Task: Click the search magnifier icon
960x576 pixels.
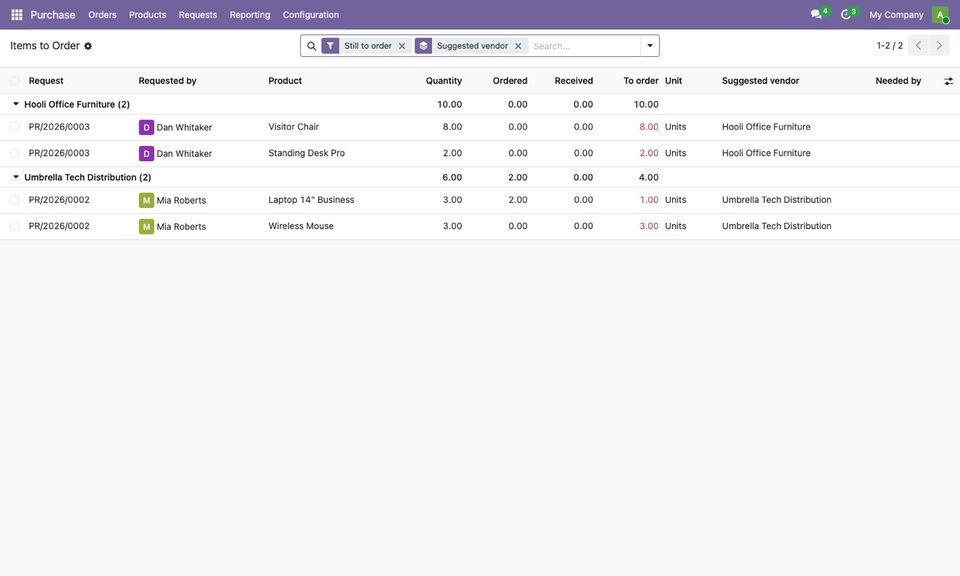Action: pyautogui.click(x=312, y=46)
